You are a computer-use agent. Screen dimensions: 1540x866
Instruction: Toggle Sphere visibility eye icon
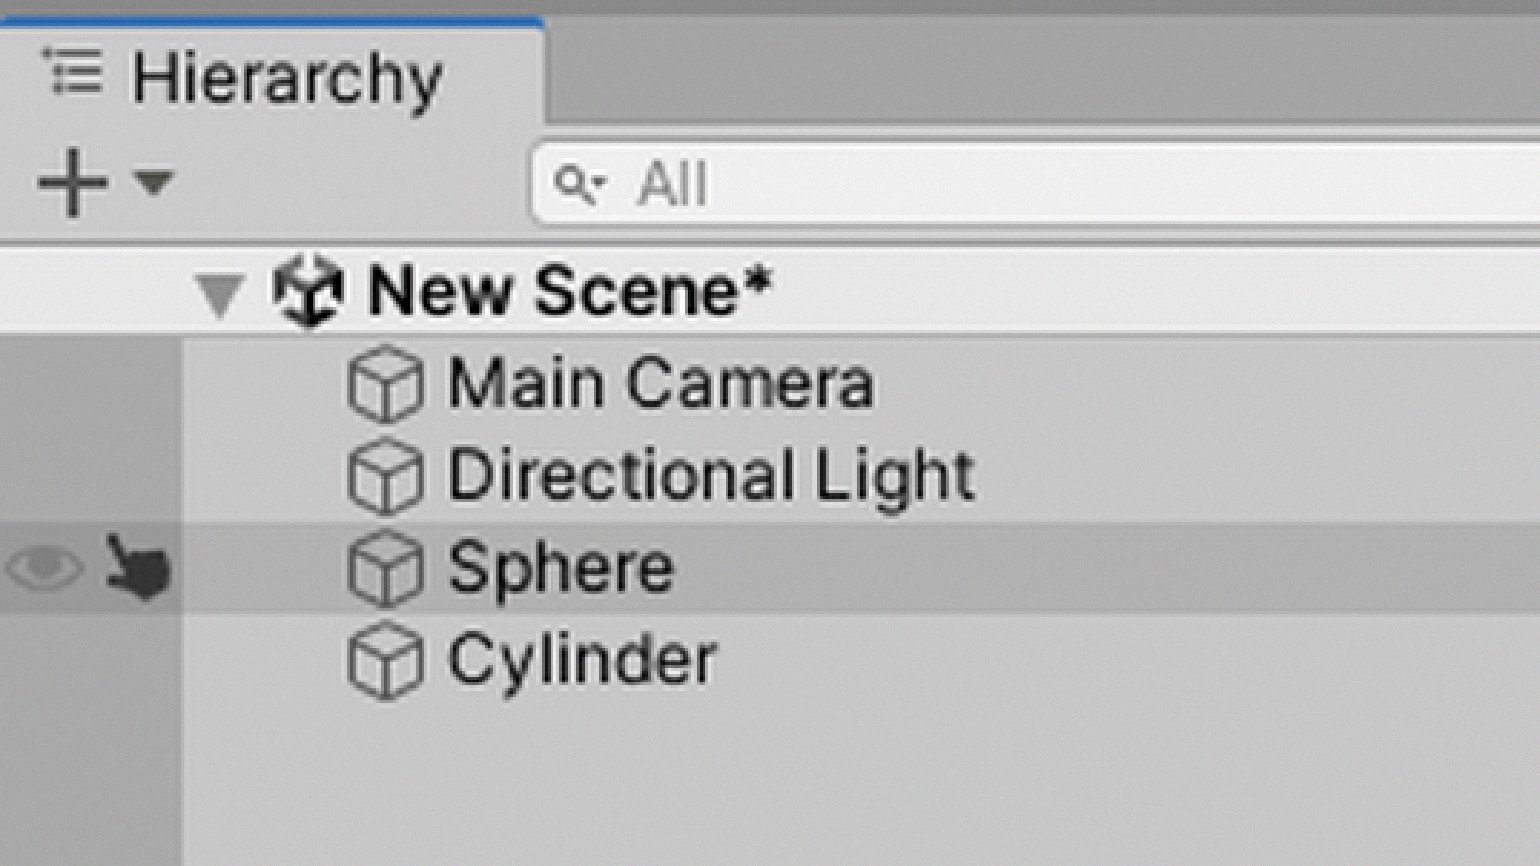pos(43,569)
